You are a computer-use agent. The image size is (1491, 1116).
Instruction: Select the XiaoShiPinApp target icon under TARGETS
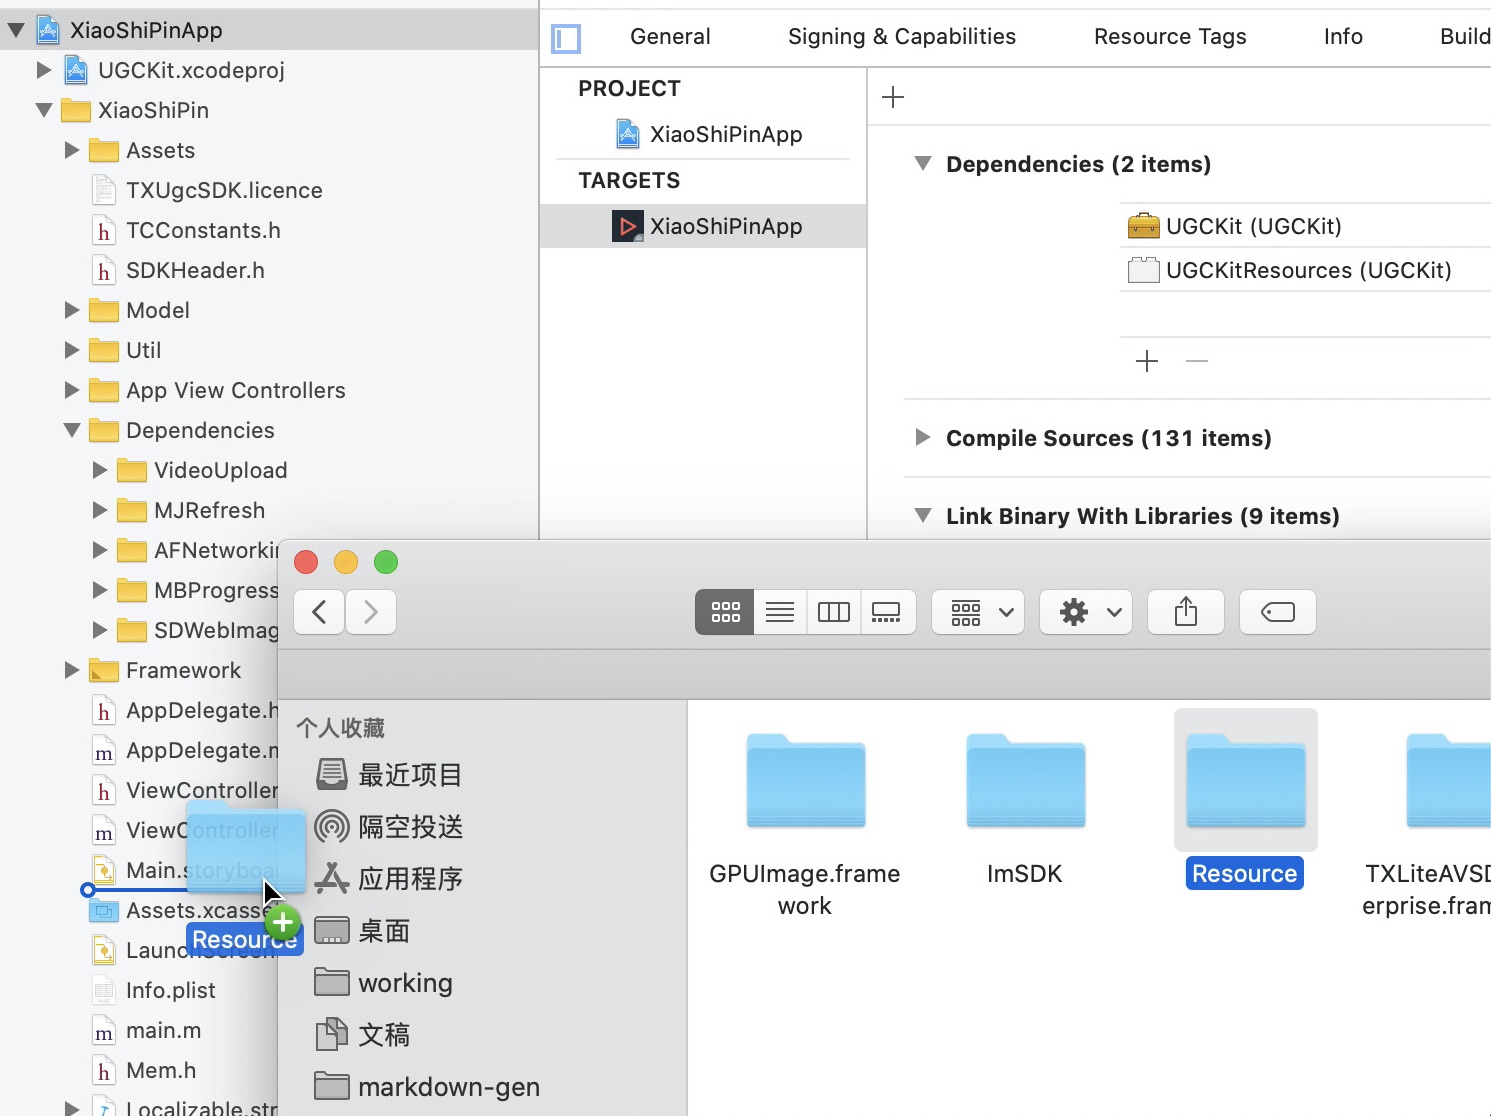click(x=628, y=226)
